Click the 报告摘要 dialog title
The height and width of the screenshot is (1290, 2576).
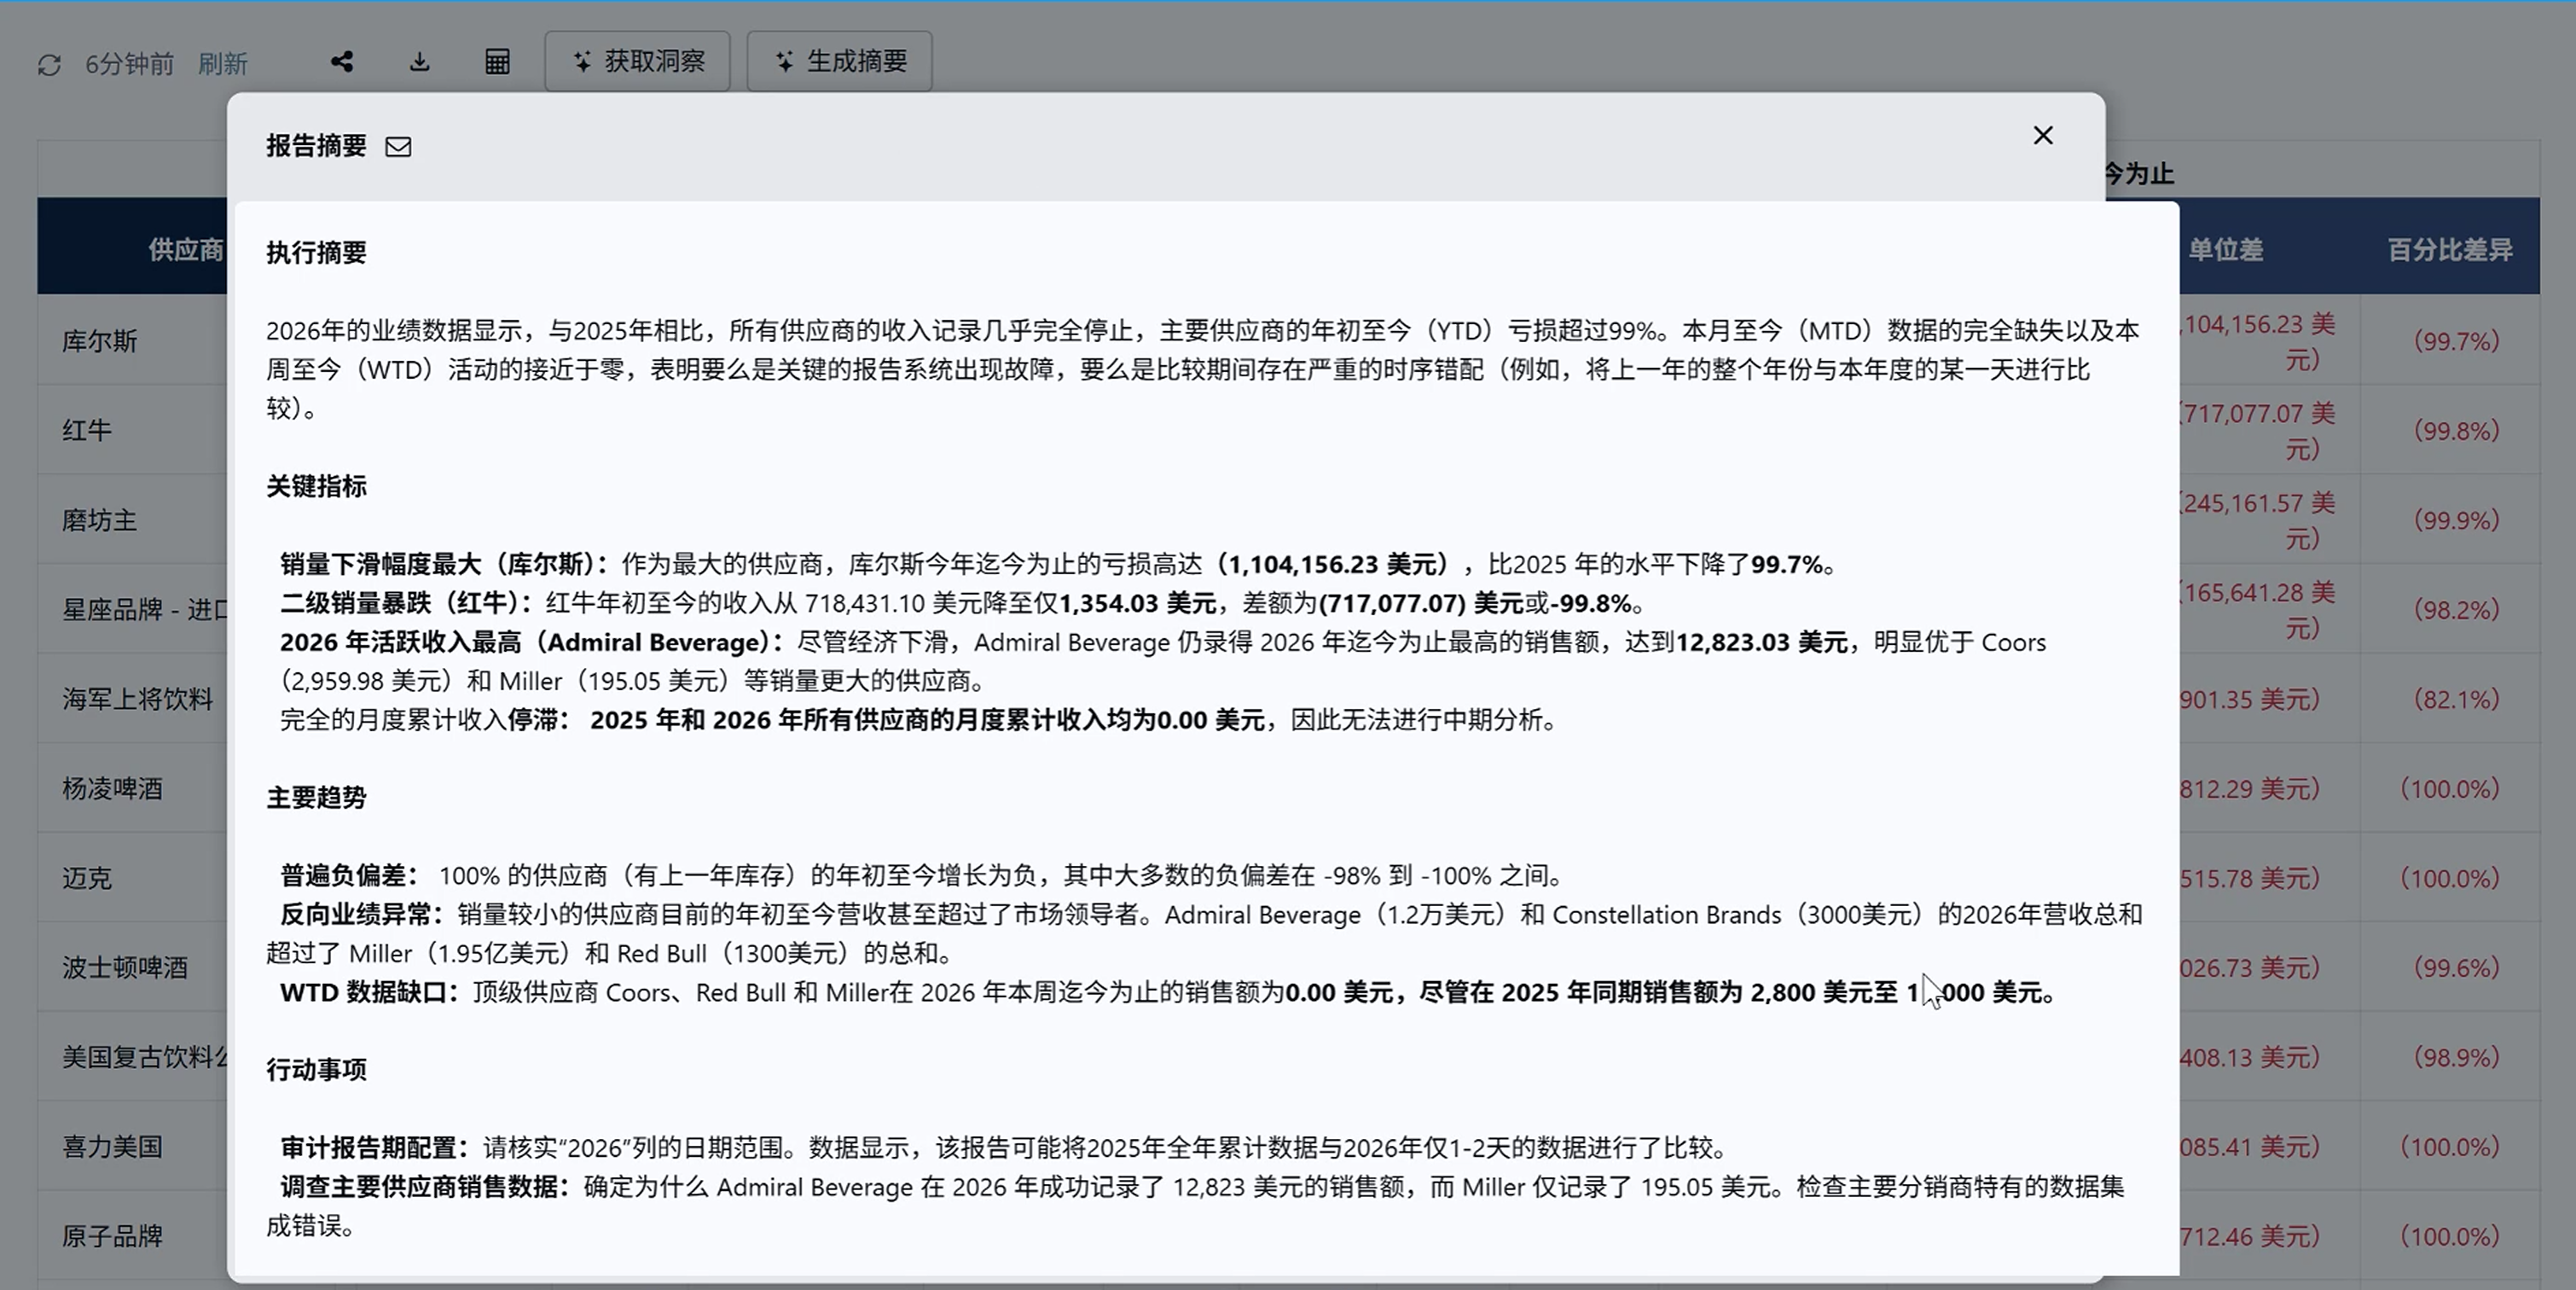316,146
